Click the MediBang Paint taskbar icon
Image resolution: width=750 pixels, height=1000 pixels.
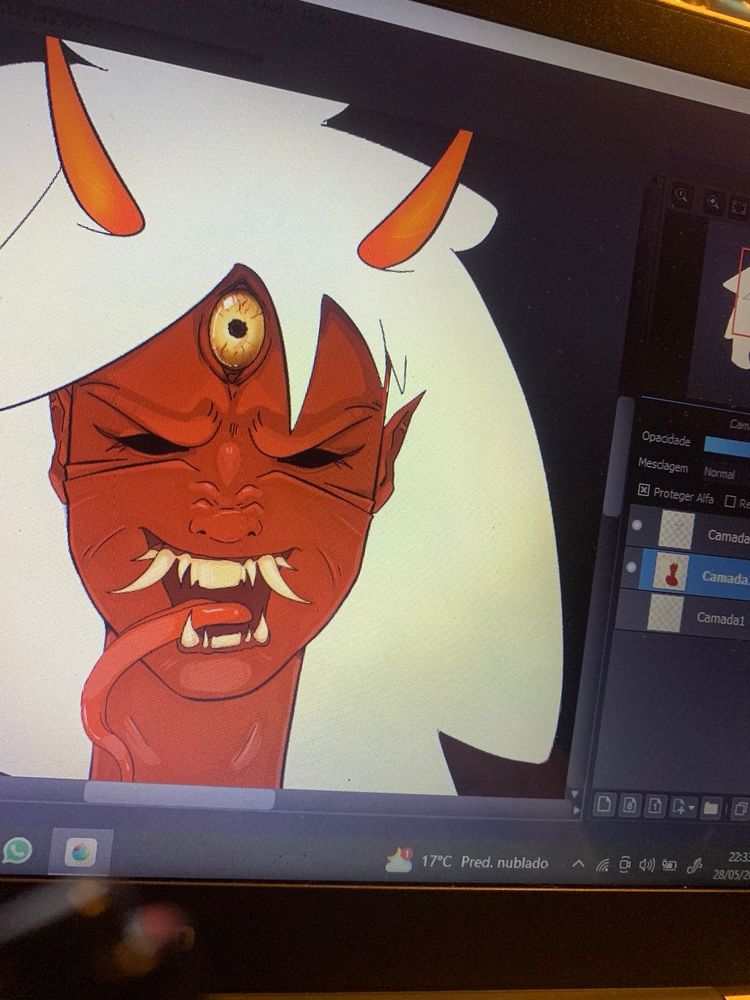coord(81,853)
